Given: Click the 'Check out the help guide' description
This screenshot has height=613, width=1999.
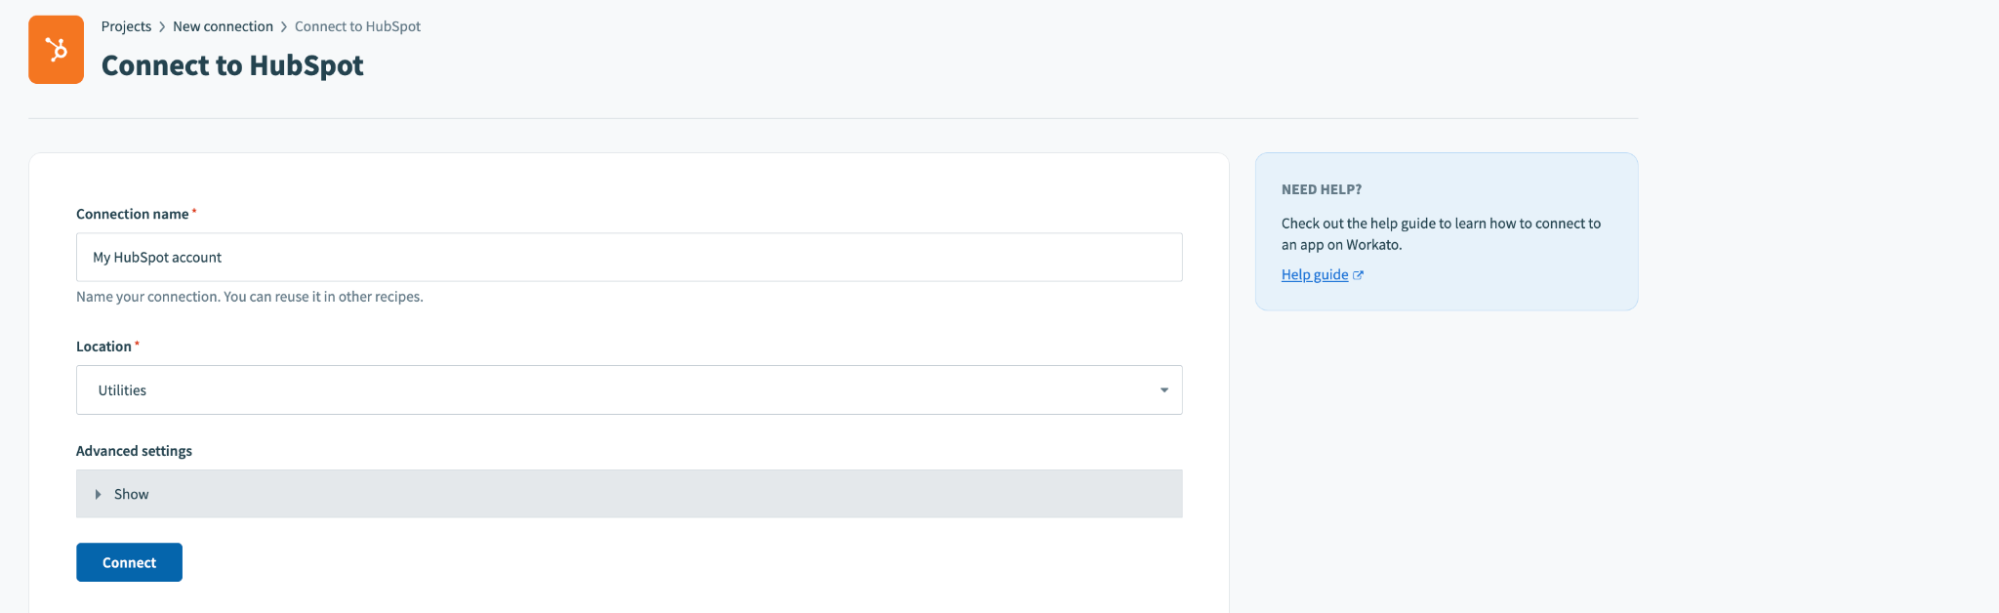Looking at the screenshot, I should click(1441, 234).
